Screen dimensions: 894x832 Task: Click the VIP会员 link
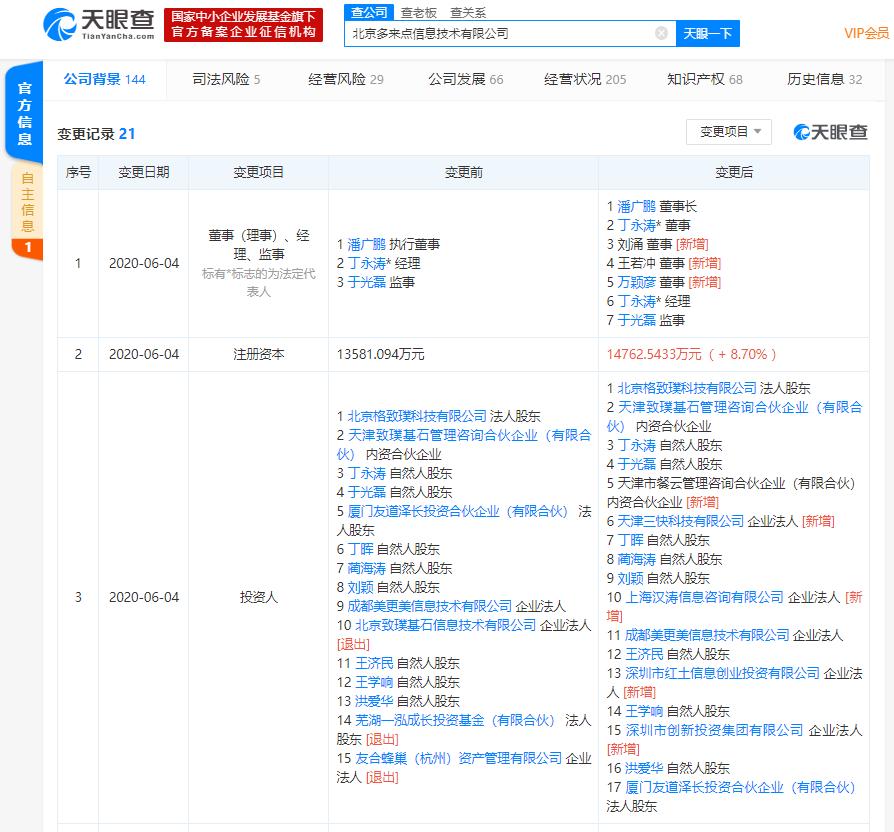pyautogui.click(x=866, y=33)
